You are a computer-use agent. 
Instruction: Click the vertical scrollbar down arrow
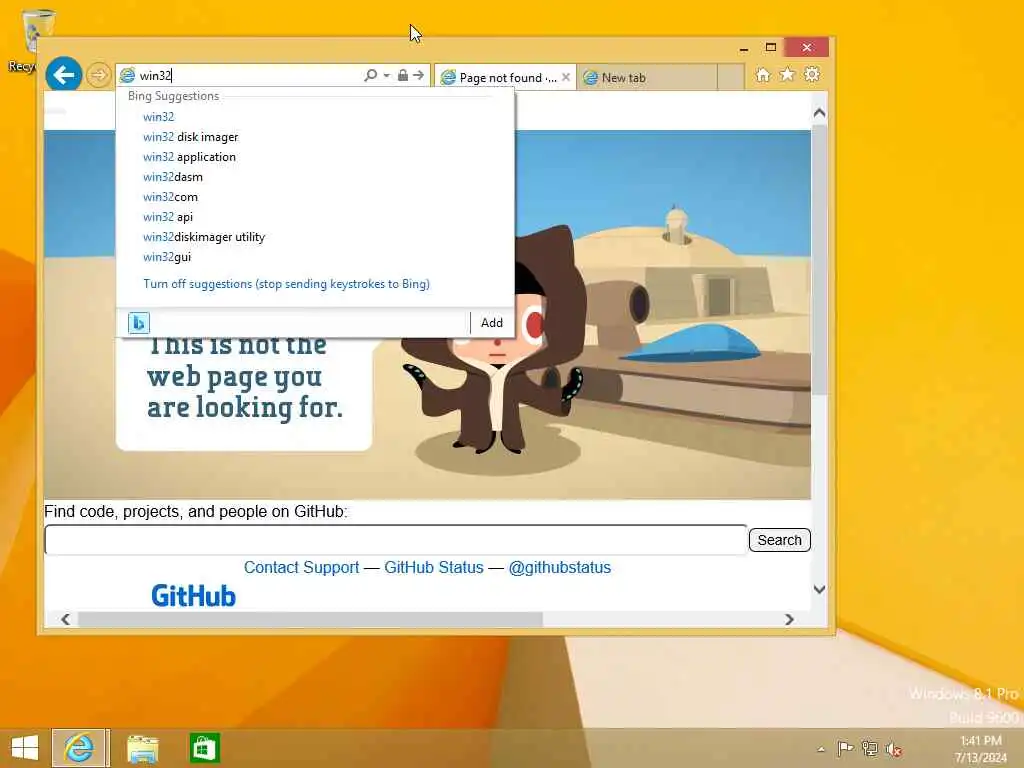click(x=820, y=589)
